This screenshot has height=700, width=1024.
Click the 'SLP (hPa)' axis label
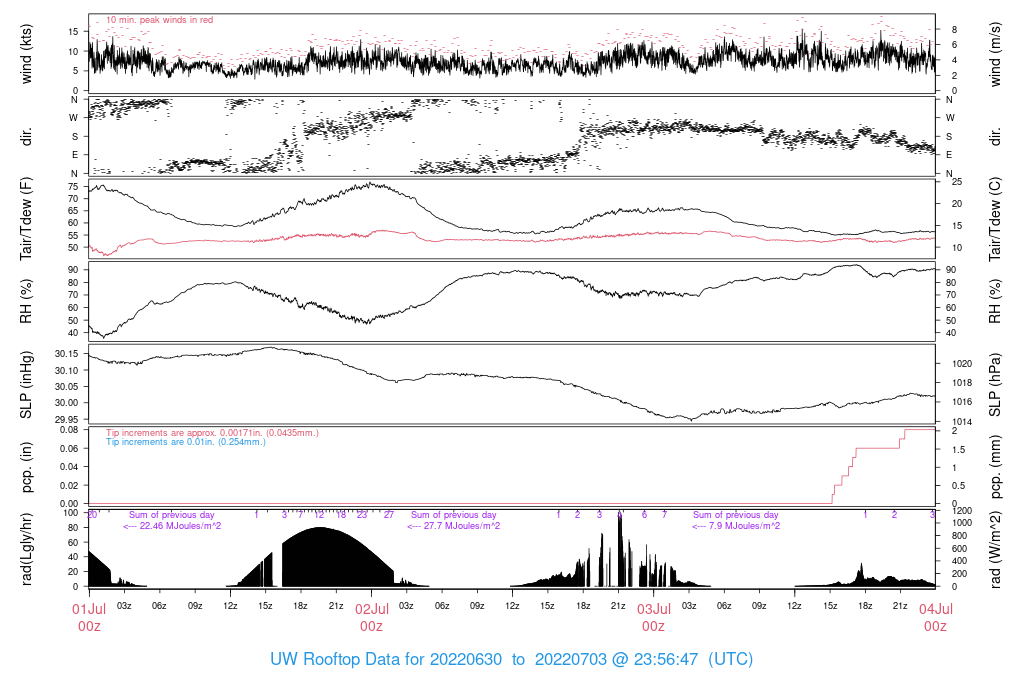click(995, 385)
